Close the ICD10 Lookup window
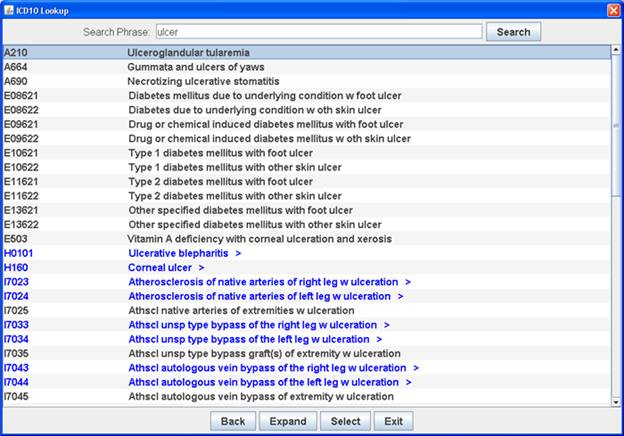Image resolution: width=624 pixels, height=436 pixels. (614, 10)
